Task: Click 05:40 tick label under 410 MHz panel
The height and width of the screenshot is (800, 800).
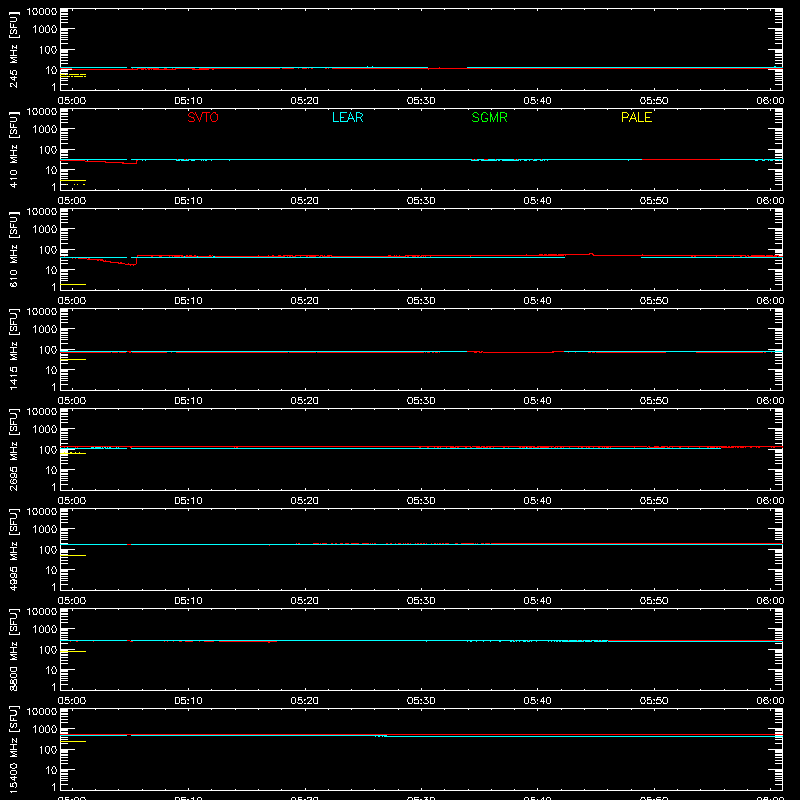Action: [537, 201]
